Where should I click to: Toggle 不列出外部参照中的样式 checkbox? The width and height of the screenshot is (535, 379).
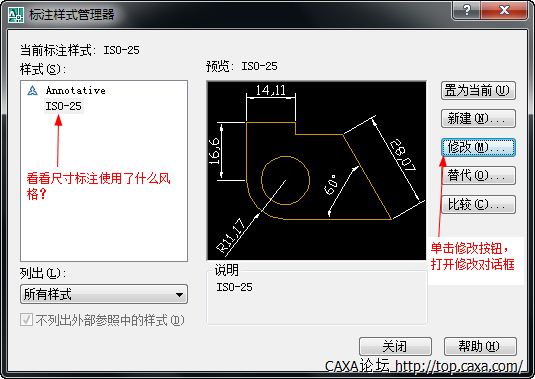[26, 320]
